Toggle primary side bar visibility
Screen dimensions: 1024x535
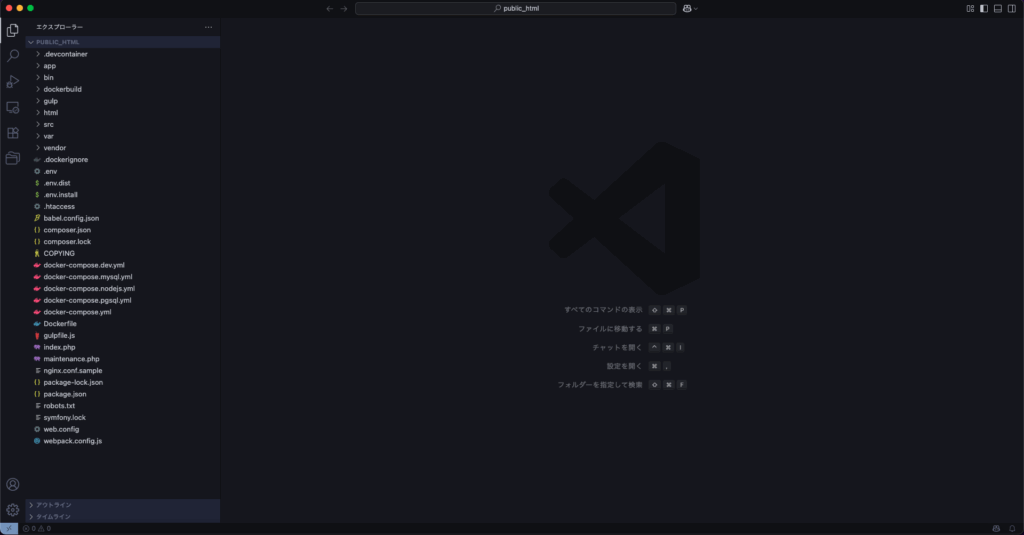tap(984, 8)
